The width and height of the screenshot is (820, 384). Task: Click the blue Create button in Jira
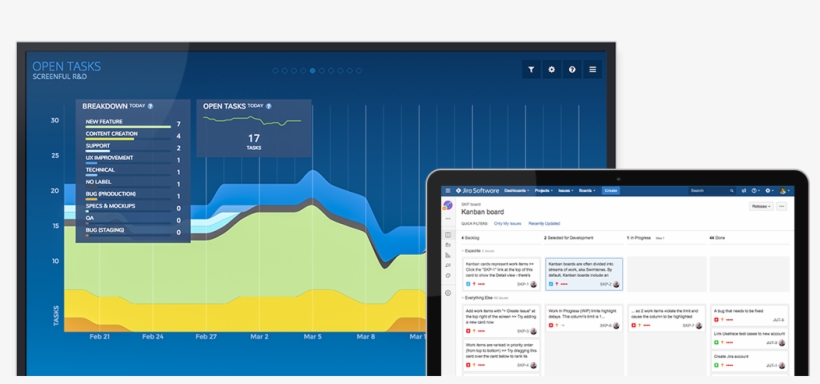pyautogui.click(x=610, y=191)
